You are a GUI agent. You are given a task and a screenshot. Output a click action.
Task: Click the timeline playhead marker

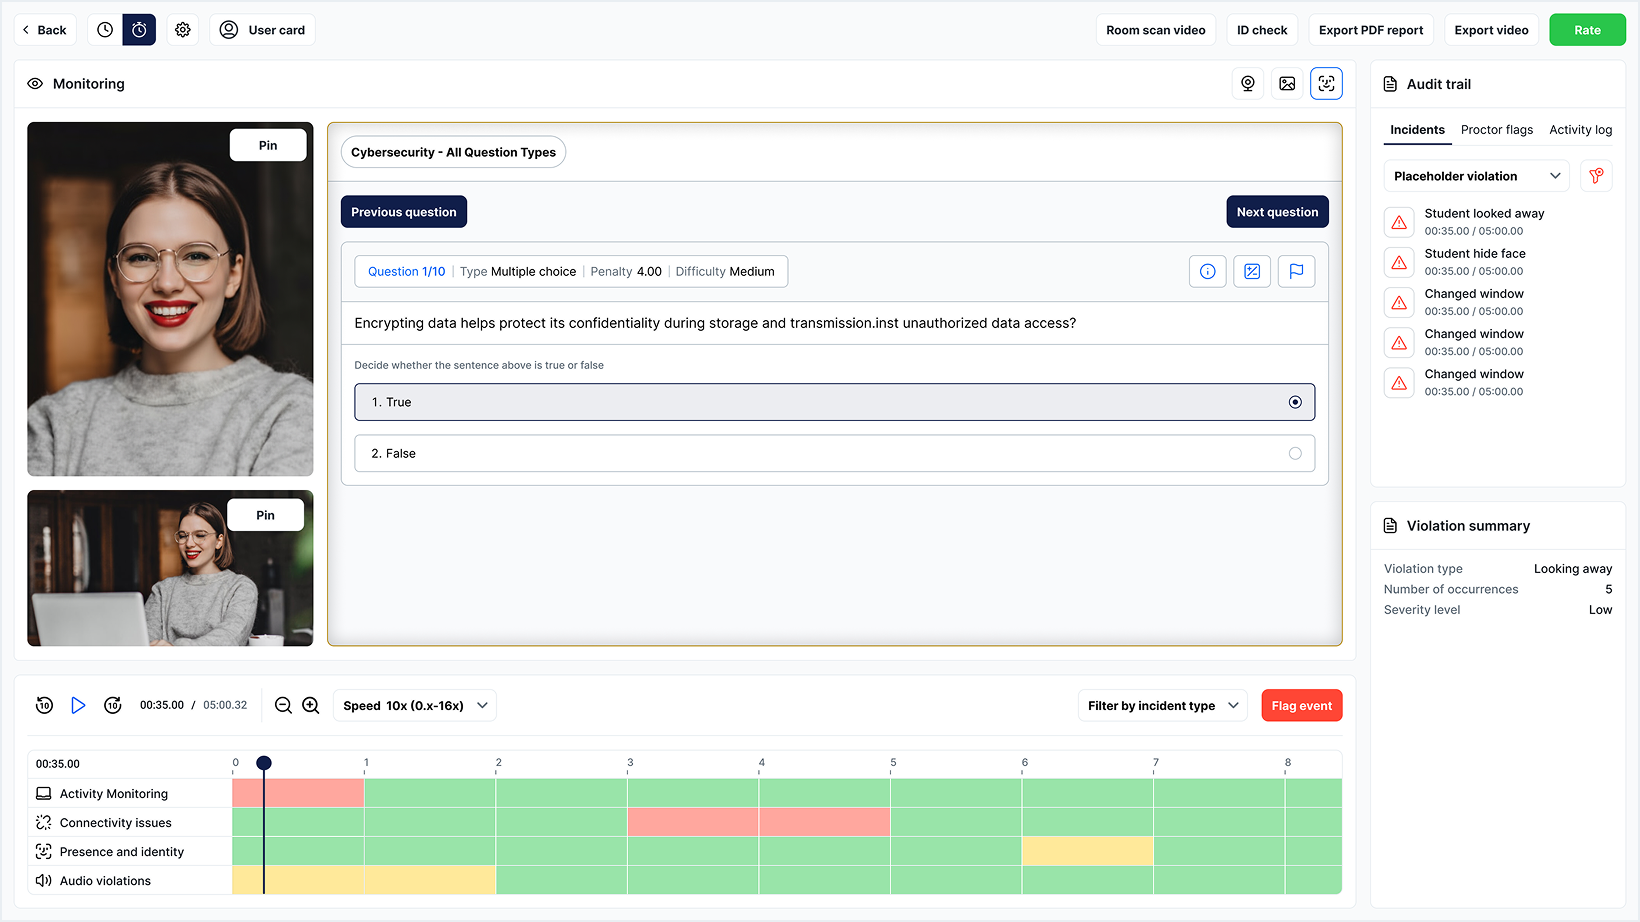coord(264,763)
